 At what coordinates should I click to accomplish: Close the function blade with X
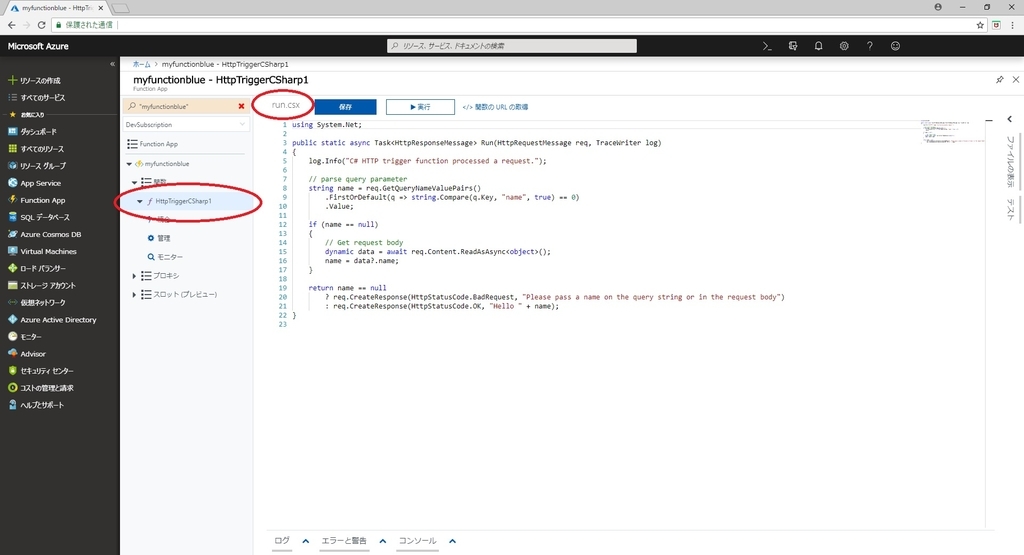point(1016,80)
